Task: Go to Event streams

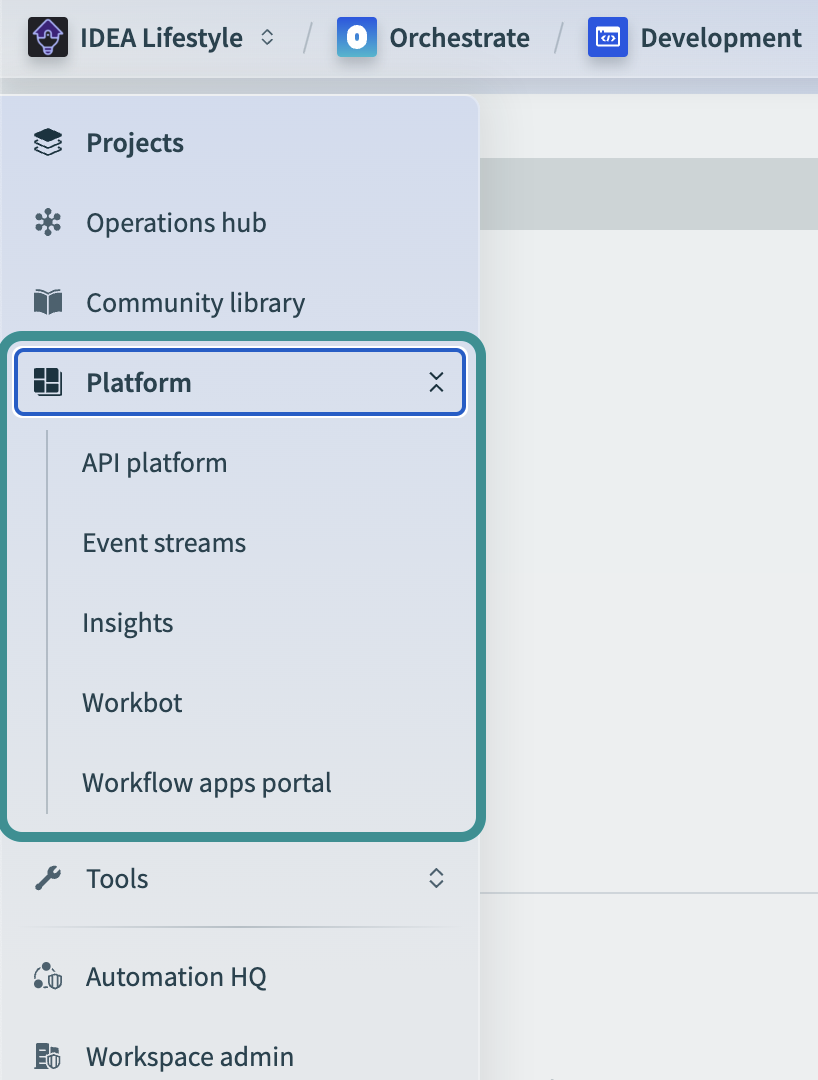Action: (x=163, y=542)
